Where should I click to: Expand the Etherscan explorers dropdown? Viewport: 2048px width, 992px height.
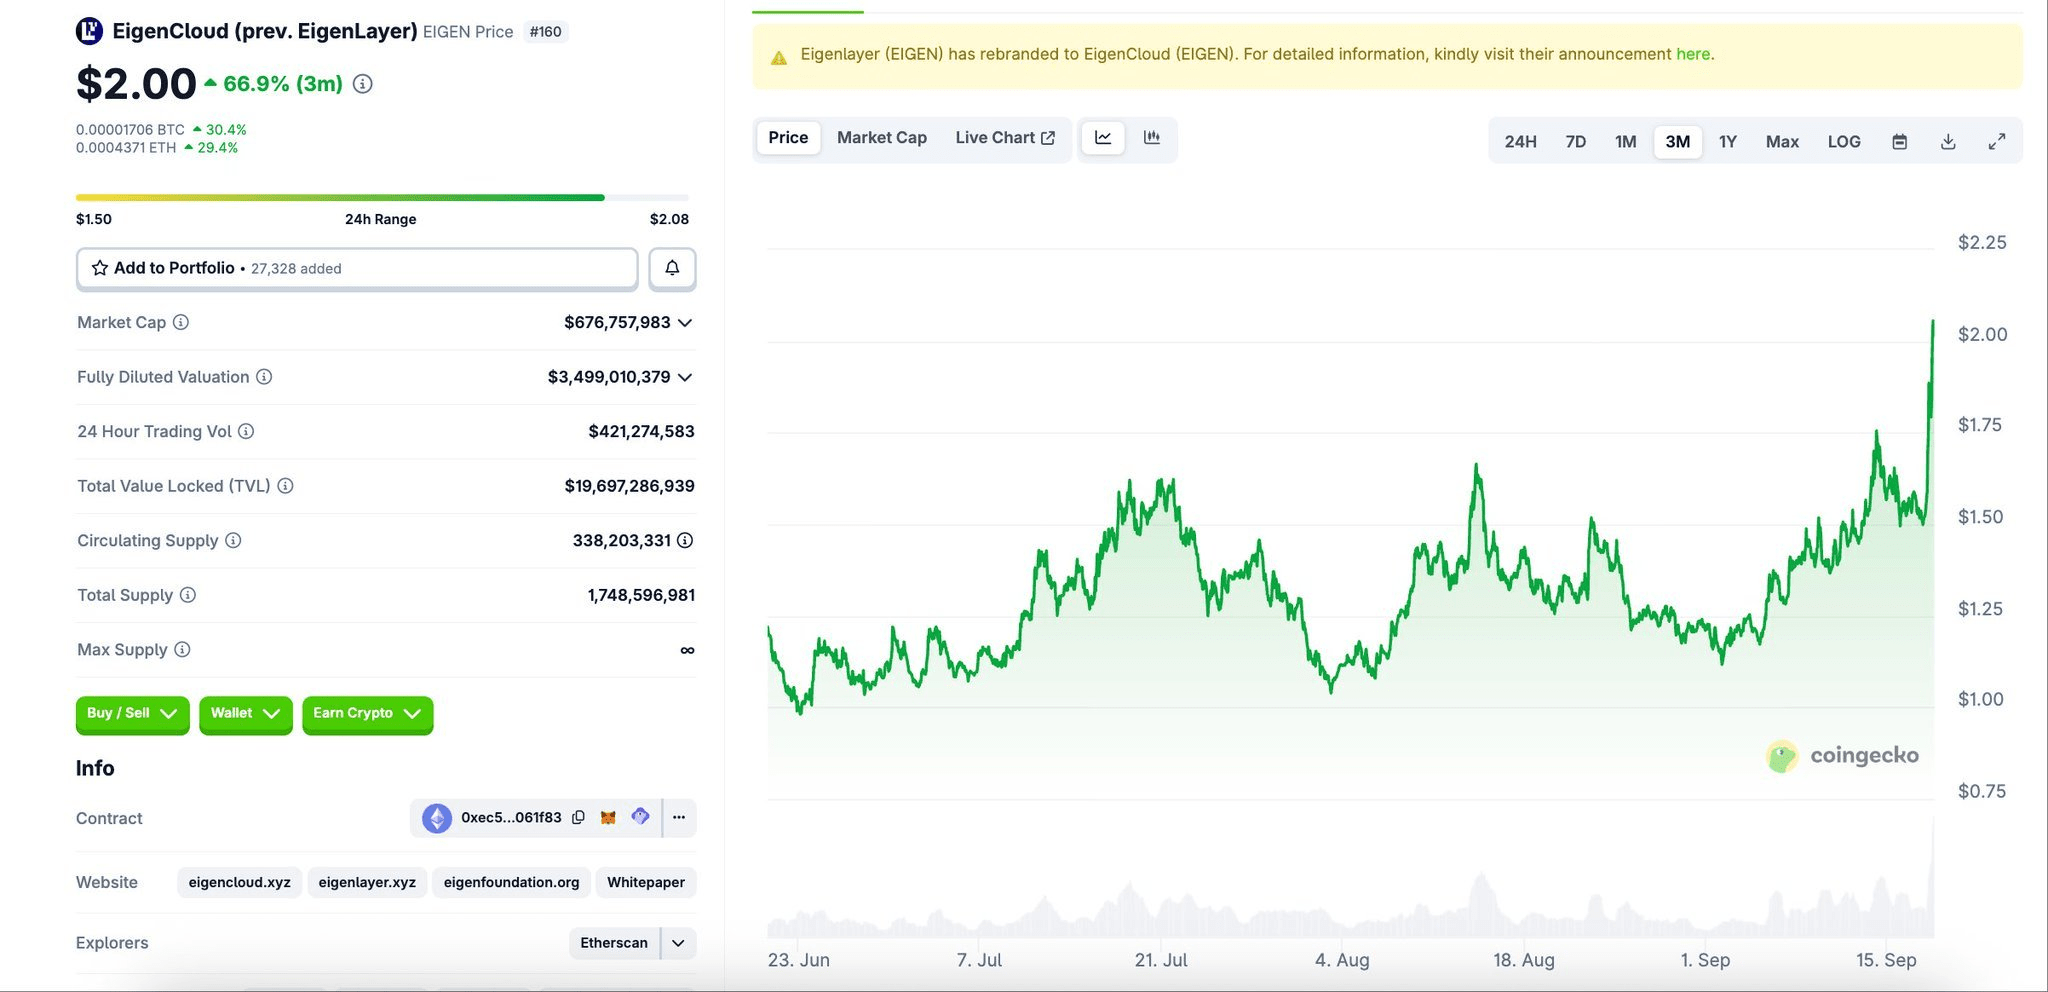678,943
